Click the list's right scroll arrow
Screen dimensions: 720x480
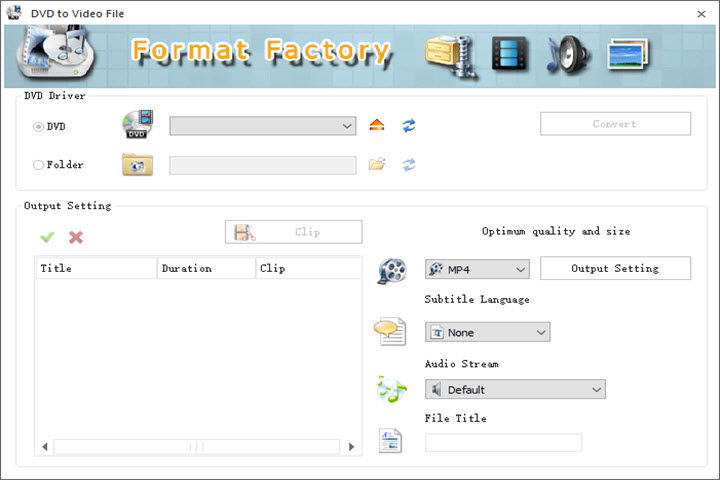351,446
